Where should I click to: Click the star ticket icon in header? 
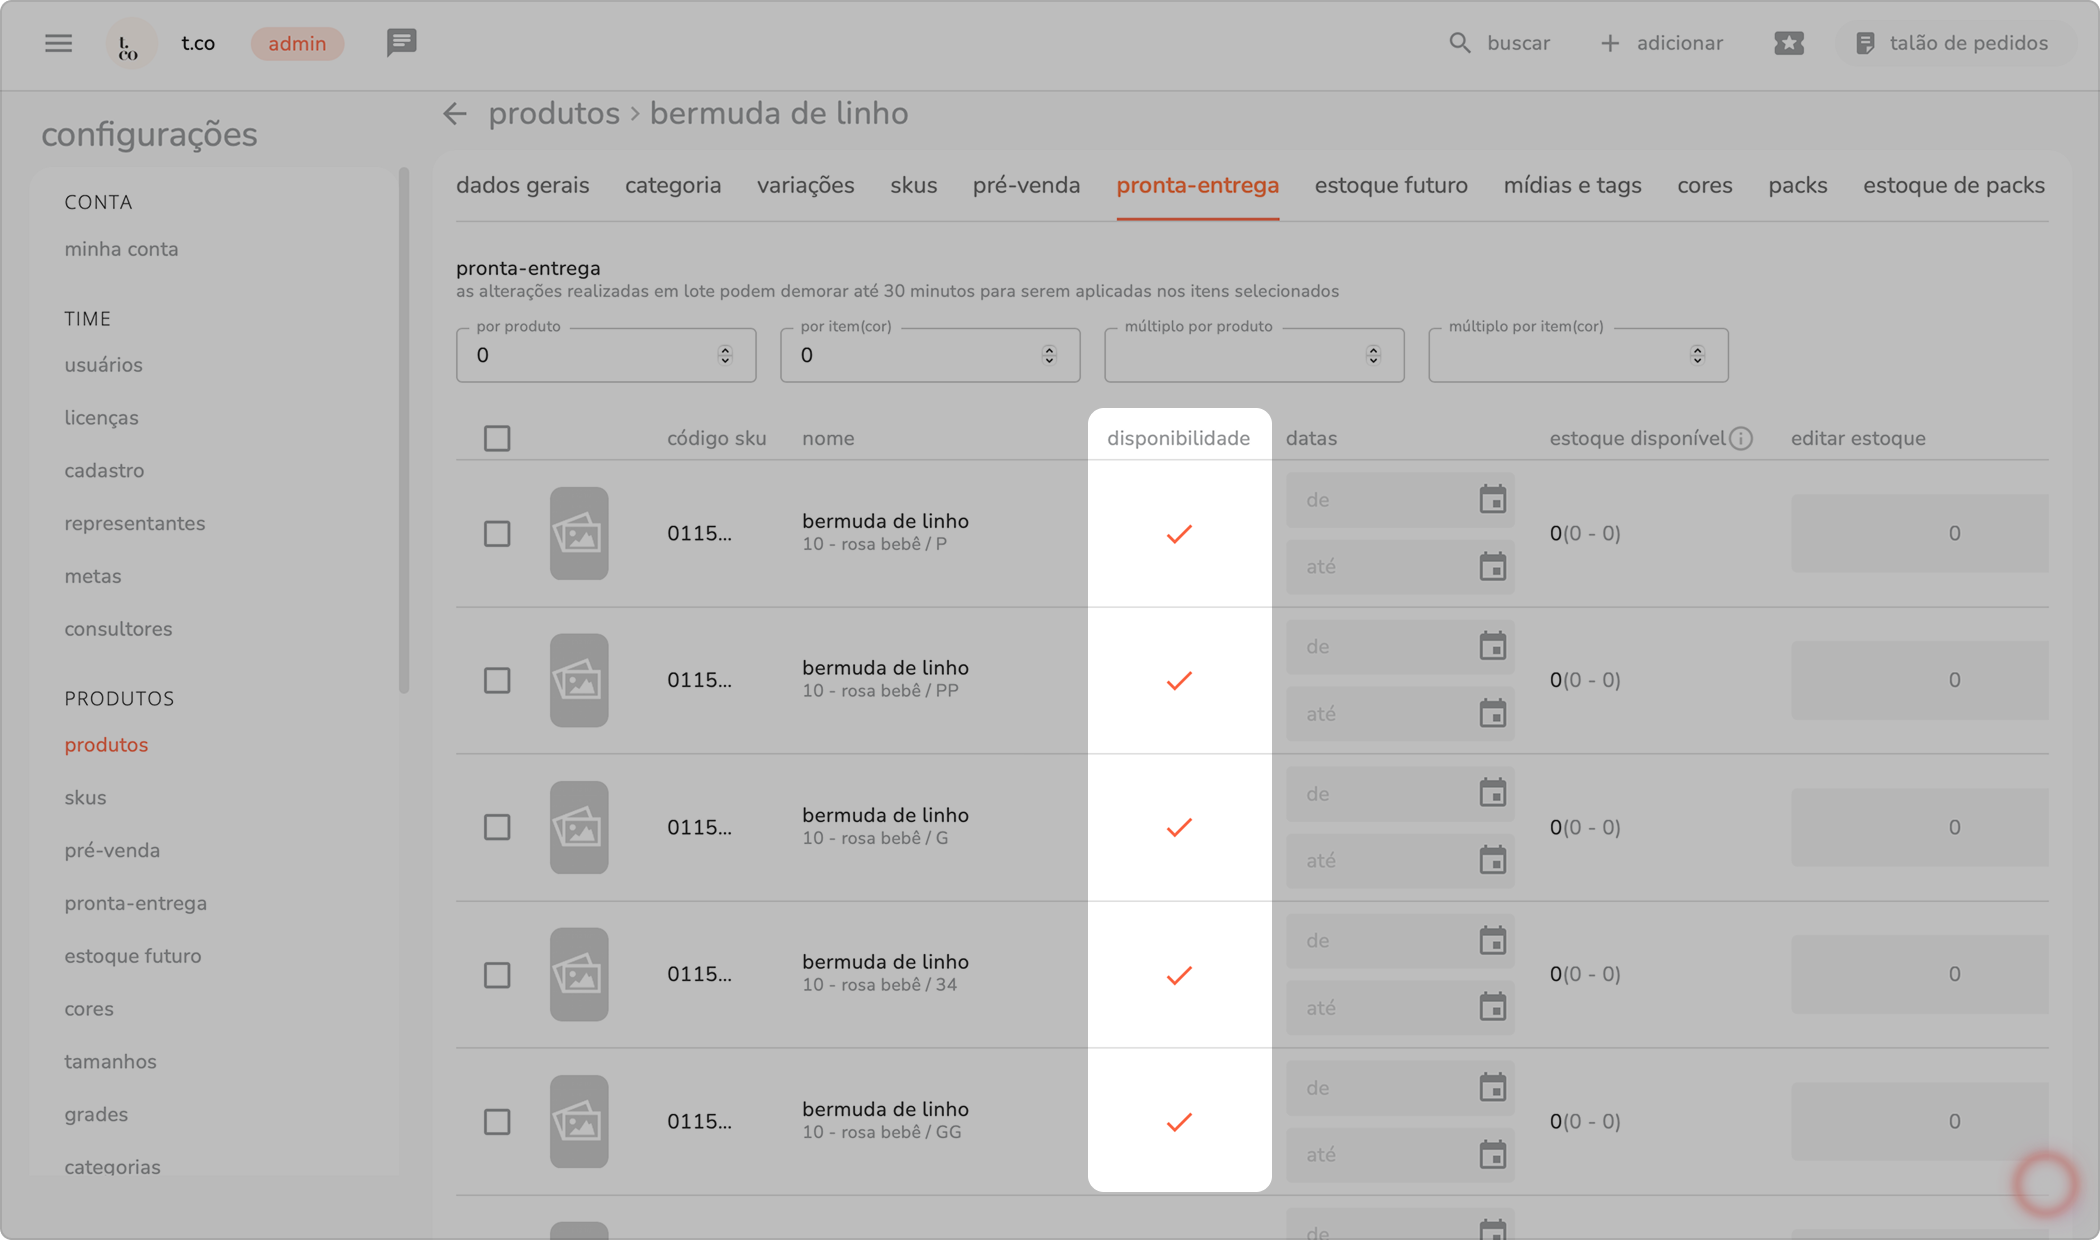[1788, 43]
